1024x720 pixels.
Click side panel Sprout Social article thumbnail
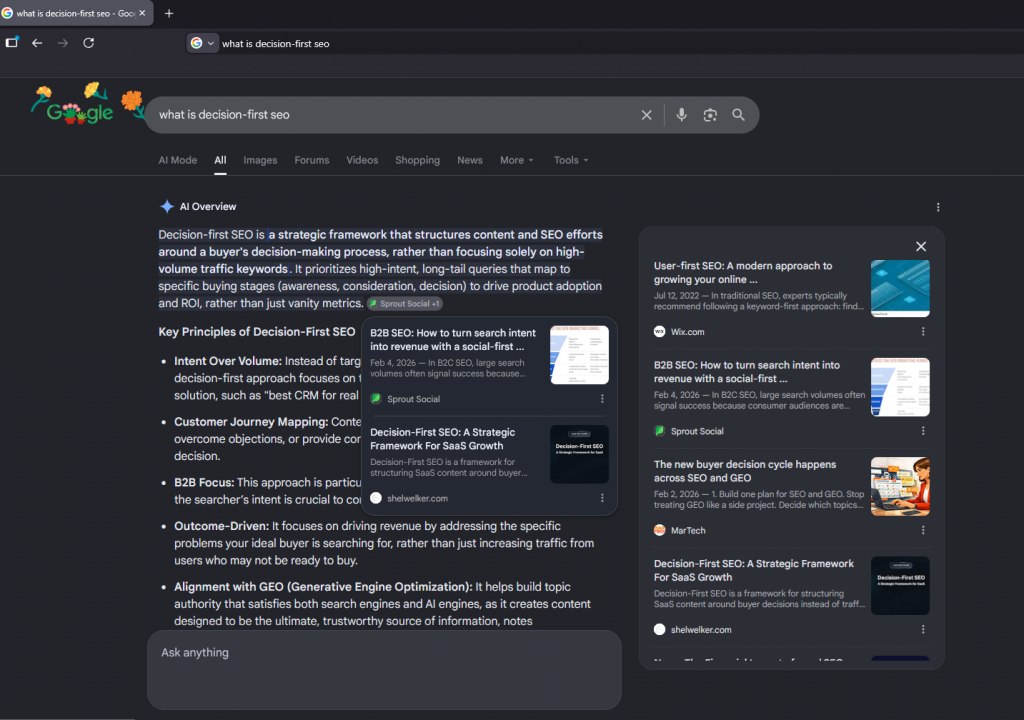900,387
